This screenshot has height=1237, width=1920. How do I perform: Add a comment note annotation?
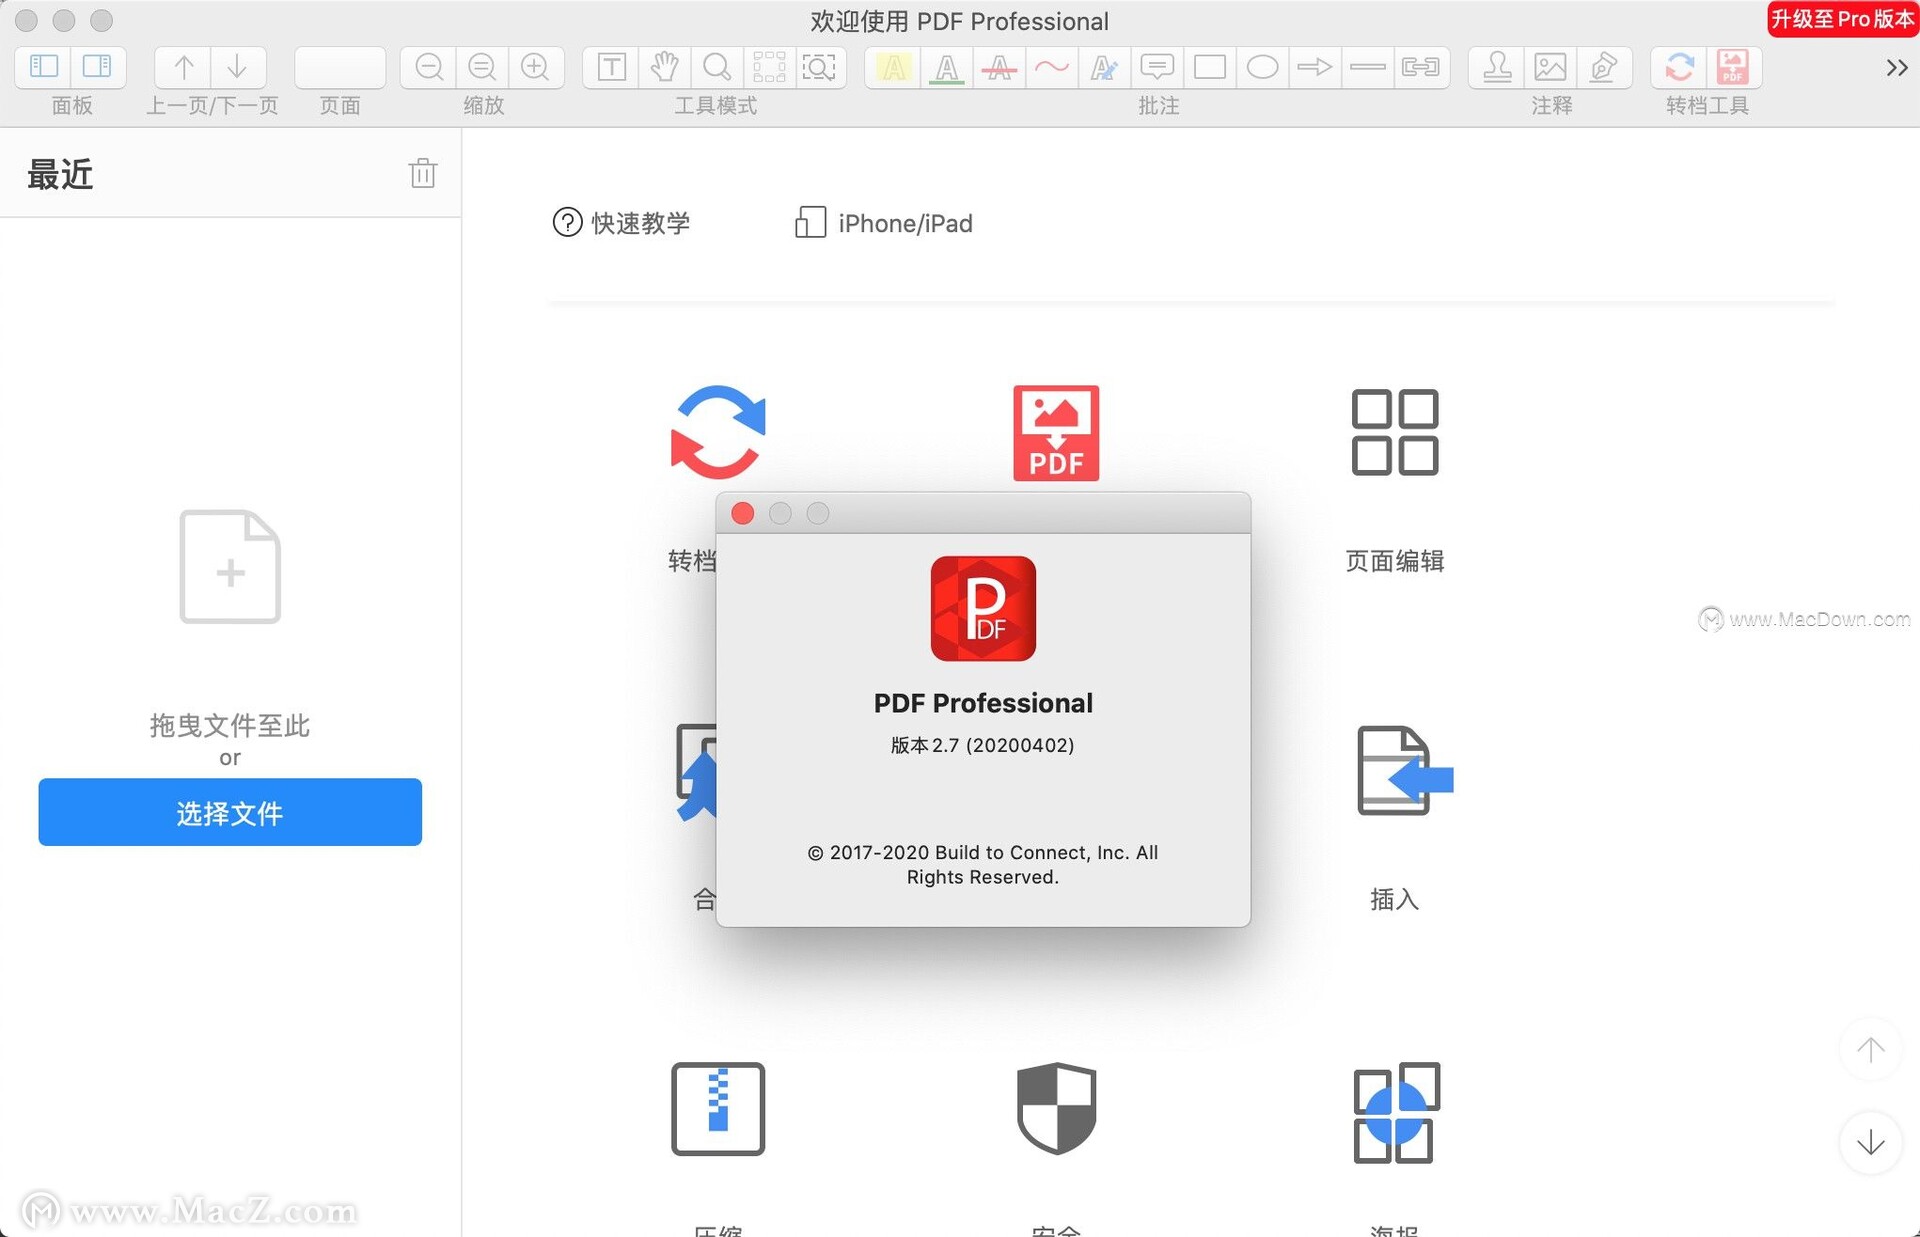[1157, 67]
